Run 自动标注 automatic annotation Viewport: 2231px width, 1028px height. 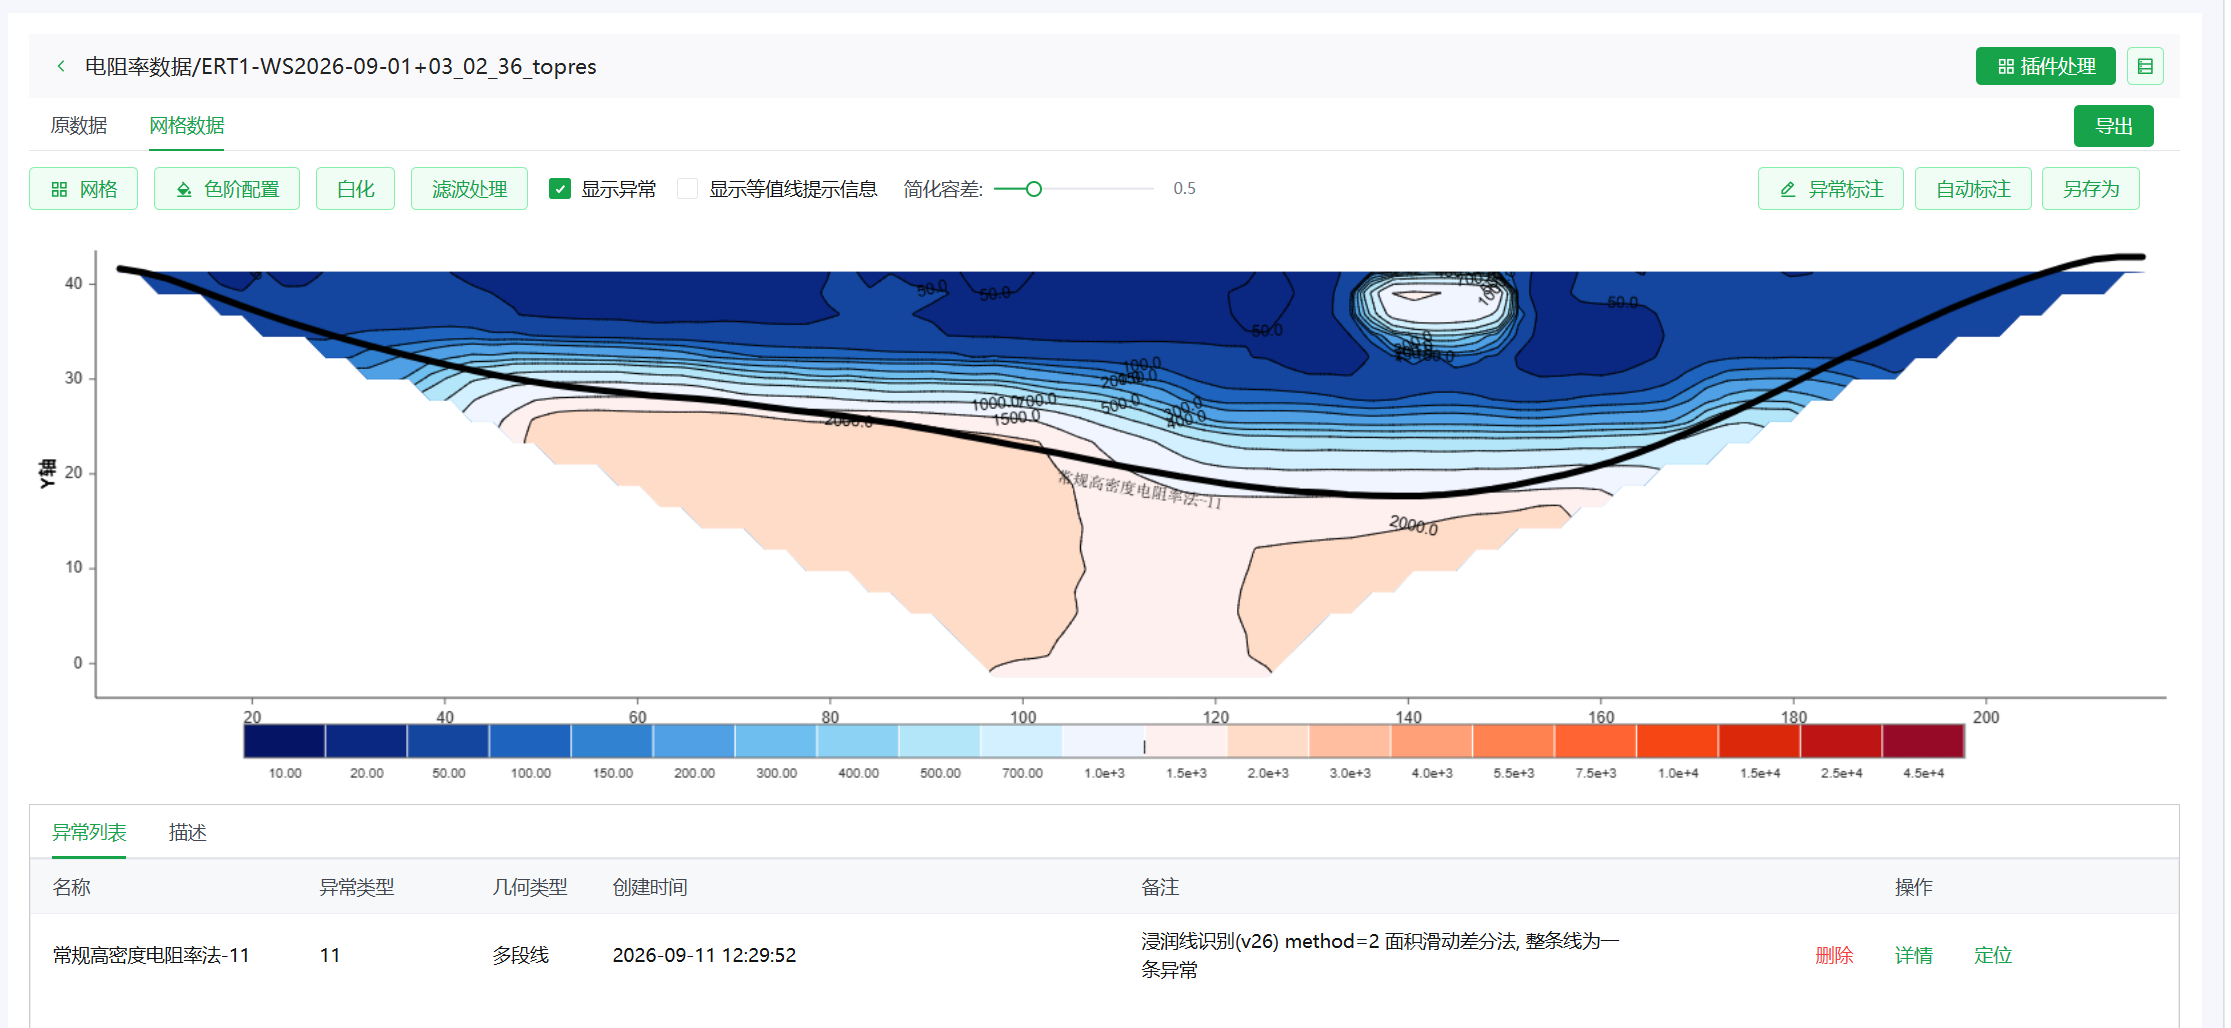click(x=1973, y=189)
